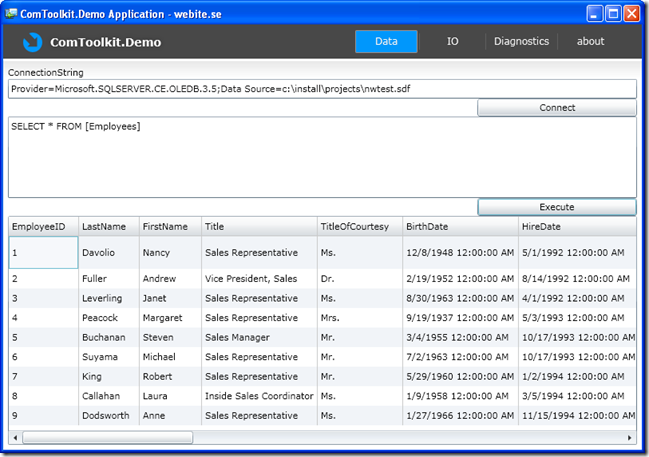This screenshot has width=649, height=457.
Task: Click the ComToolkit.Demo logo icon
Action: coord(33,42)
